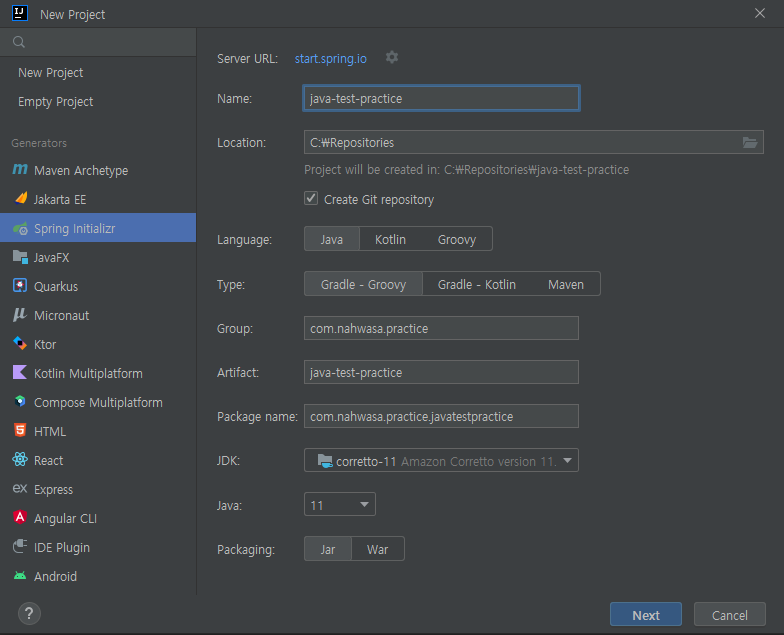Open the Java version 11 dropdown
Screen dimensions: 784x635
click(340, 504)
